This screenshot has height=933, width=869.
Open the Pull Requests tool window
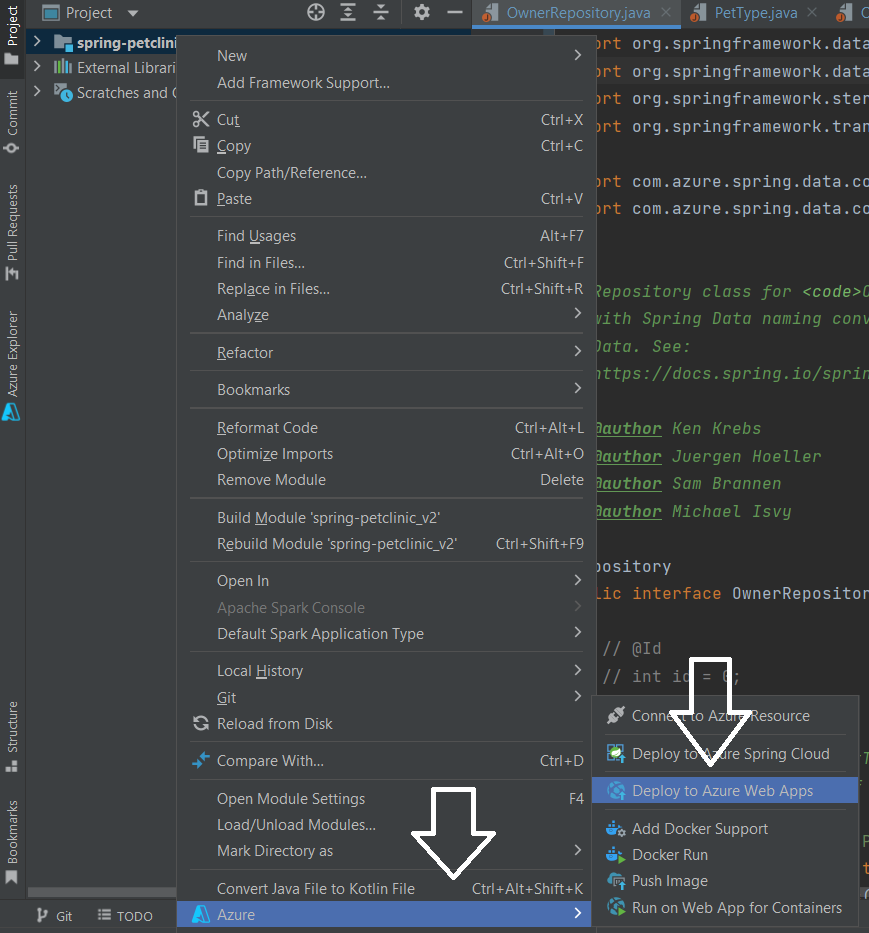(12, 232)
